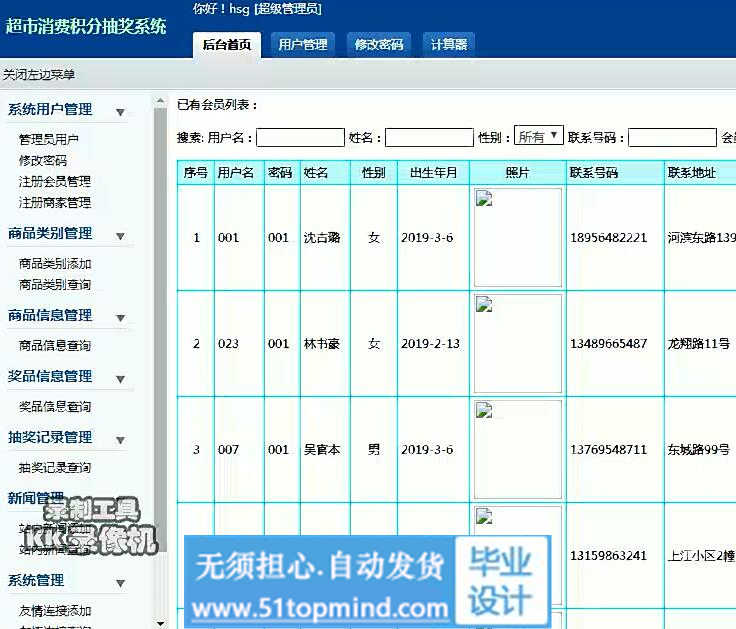Click the 照片 column header
Screen dimensions: 736x629
[x=518, y=173]
